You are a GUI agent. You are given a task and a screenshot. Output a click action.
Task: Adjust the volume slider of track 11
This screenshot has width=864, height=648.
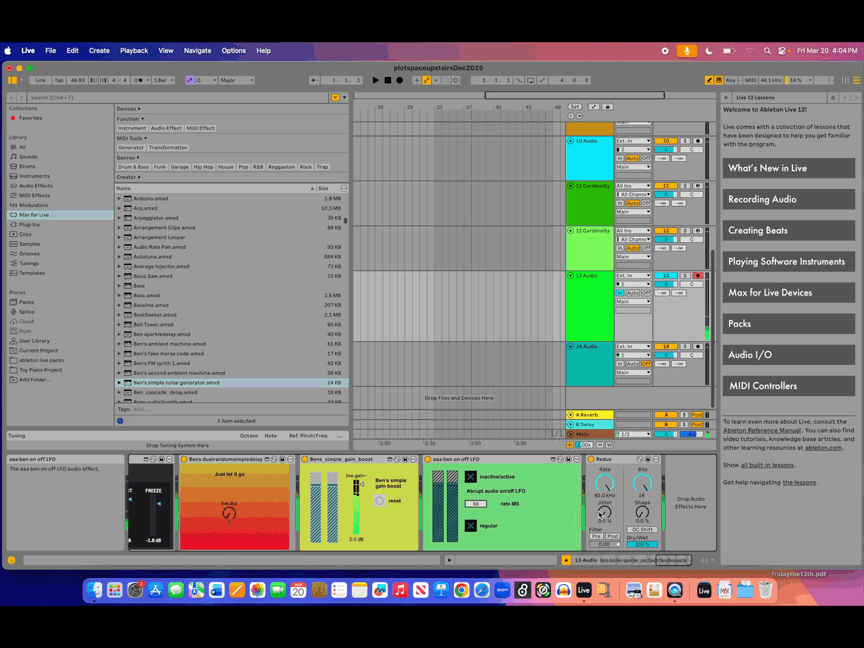[x=666, y=195]
